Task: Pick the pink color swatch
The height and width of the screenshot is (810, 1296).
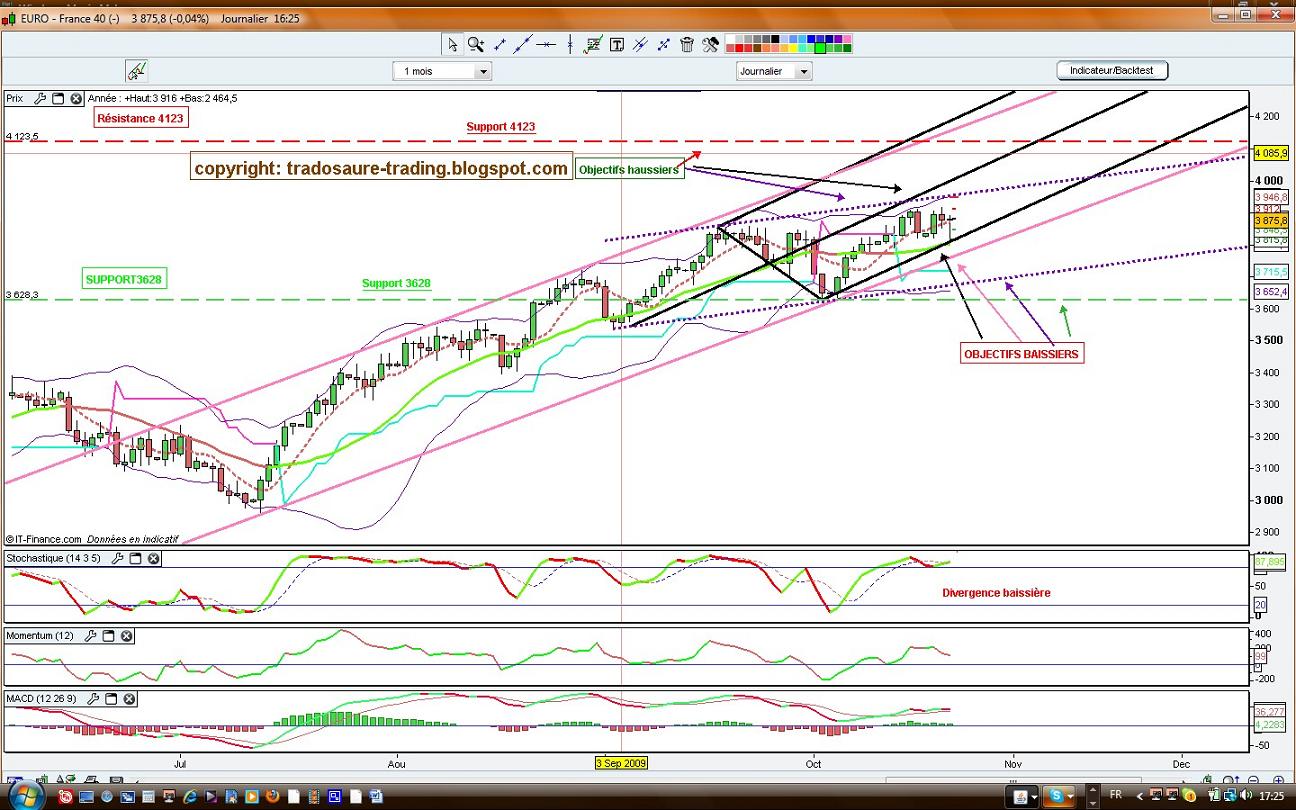Action: point(847,38)
